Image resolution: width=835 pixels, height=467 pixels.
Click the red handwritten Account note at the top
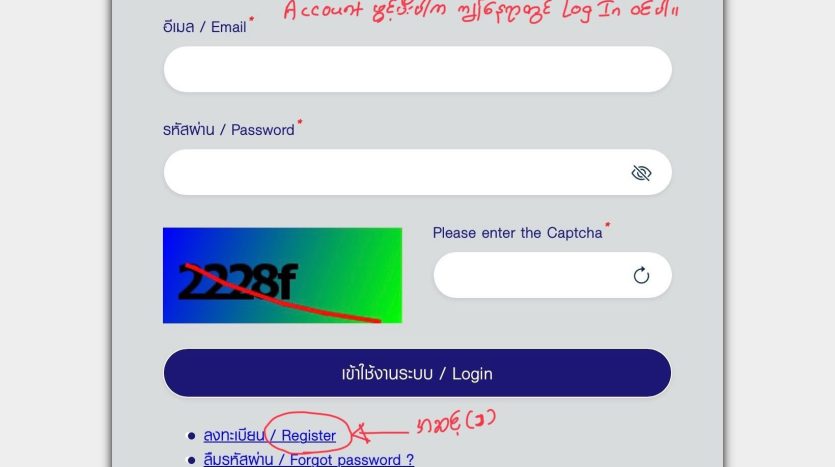point(481,11)
